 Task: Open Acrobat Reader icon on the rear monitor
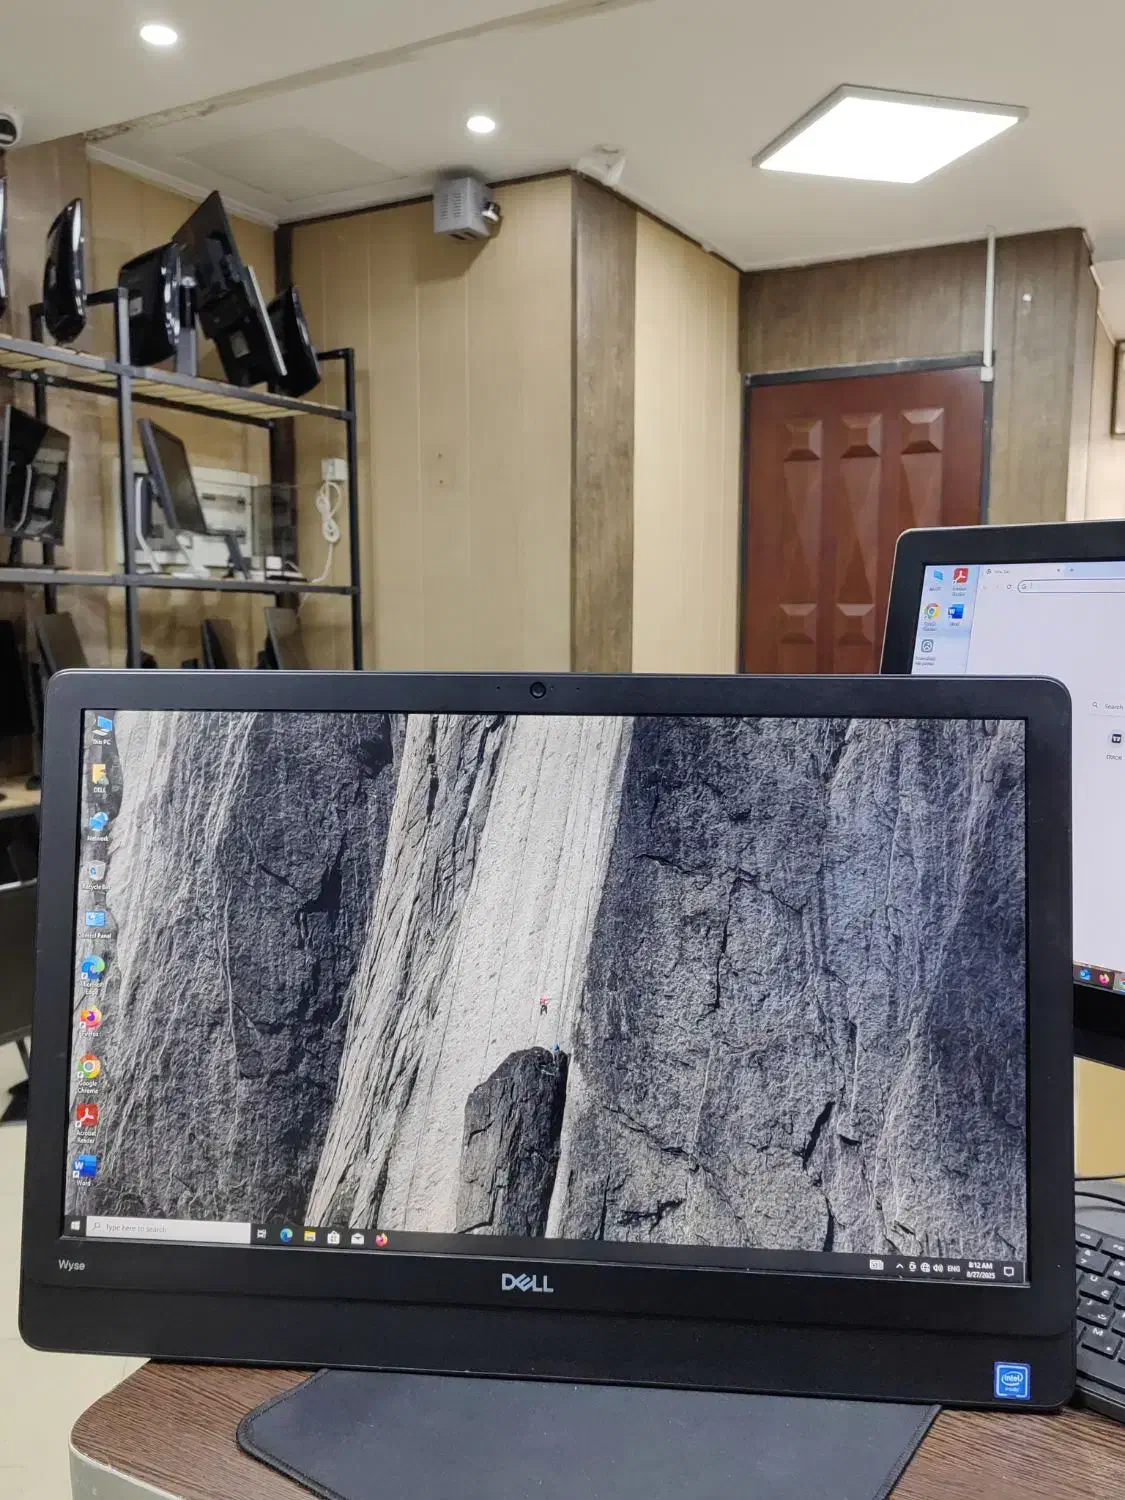pyautogui.click(x=960, y=582)
